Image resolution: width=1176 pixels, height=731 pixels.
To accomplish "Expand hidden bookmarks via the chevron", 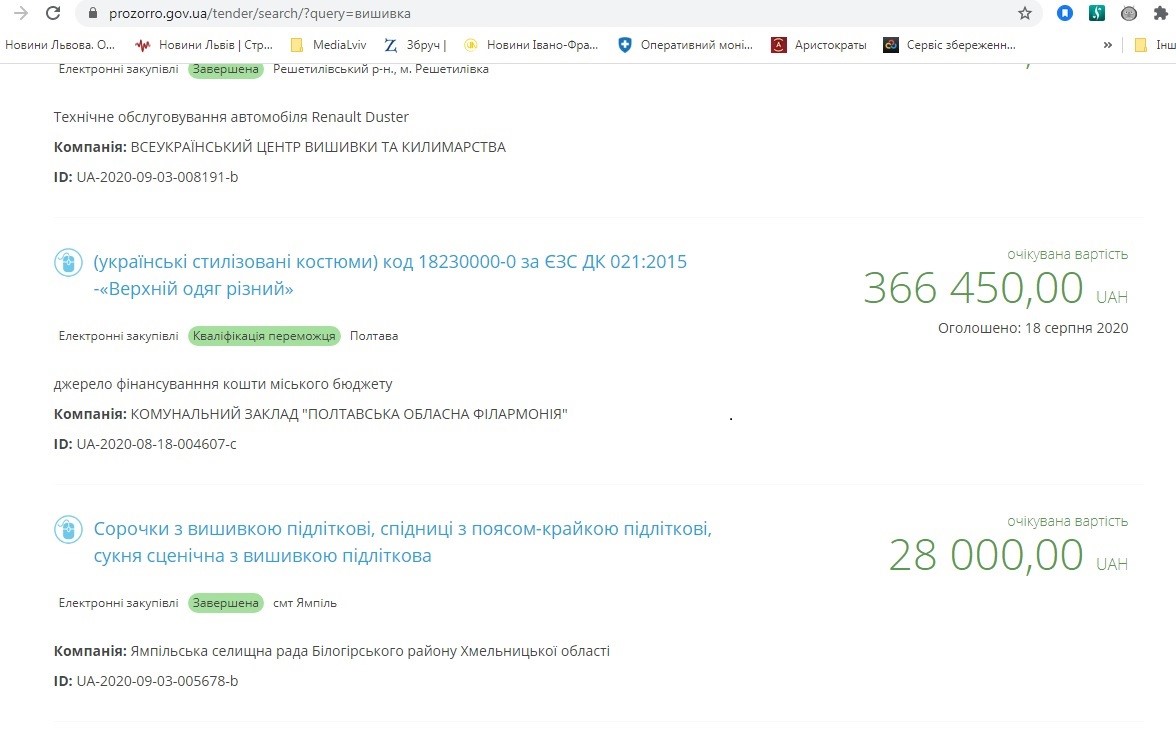I will pyautogui.click(x=1106, y=45).
